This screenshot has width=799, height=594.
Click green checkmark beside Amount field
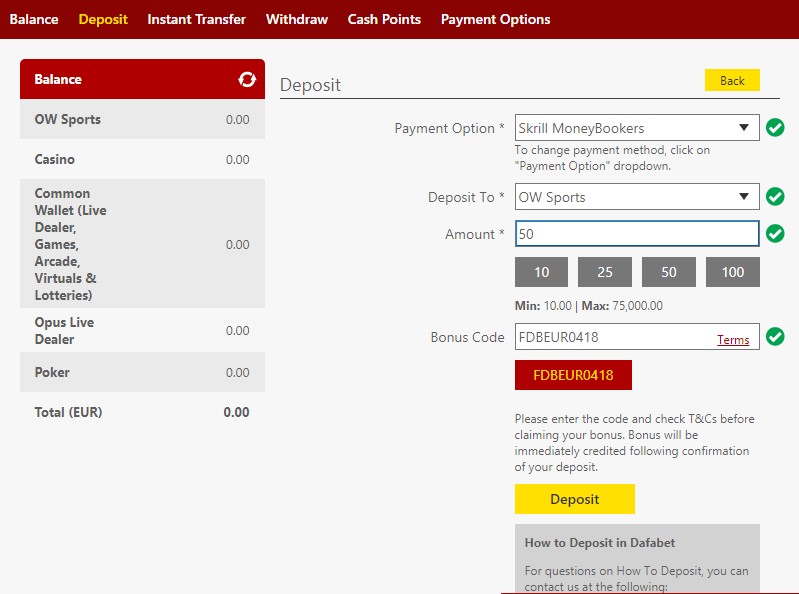[775, 234]
